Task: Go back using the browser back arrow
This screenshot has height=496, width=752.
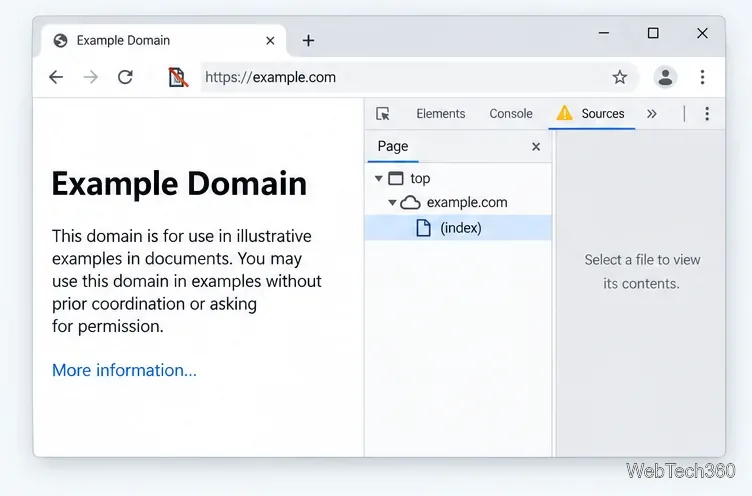Action: click(x=56, y=77)
